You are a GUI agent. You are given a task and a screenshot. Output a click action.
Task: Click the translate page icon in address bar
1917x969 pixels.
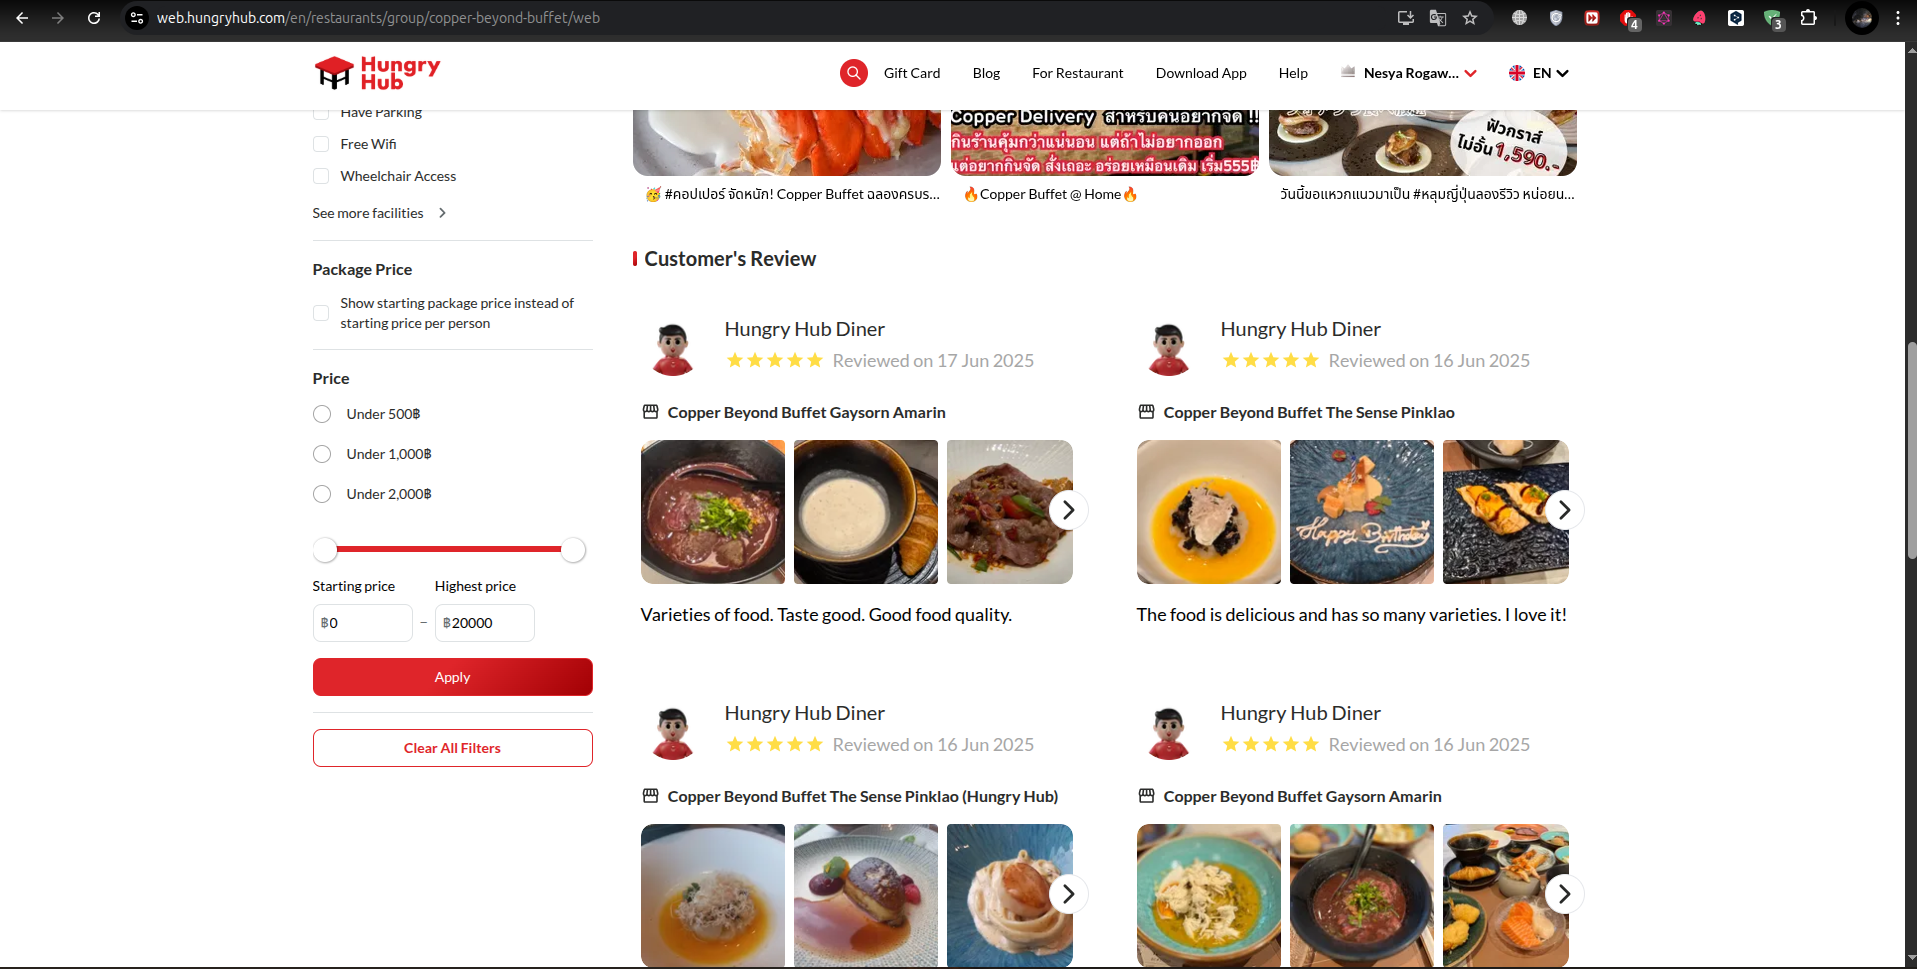[x=1437, y=18]
